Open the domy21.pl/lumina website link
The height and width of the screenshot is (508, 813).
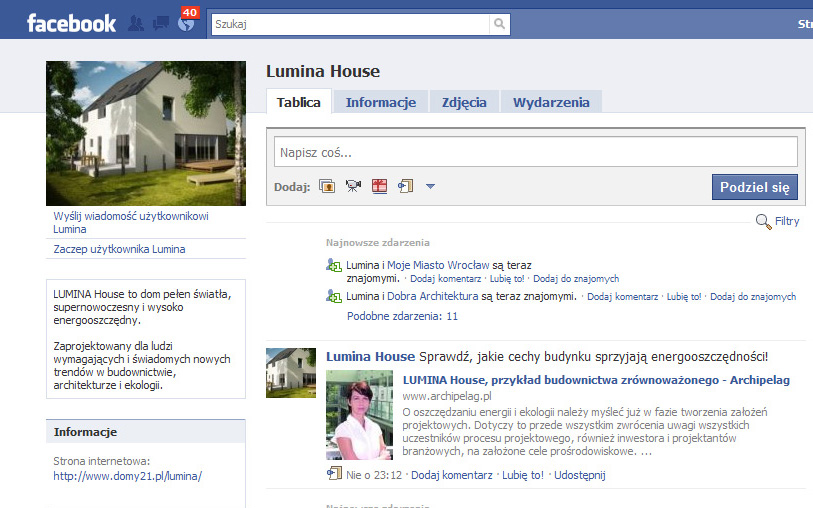pos(128,476)
